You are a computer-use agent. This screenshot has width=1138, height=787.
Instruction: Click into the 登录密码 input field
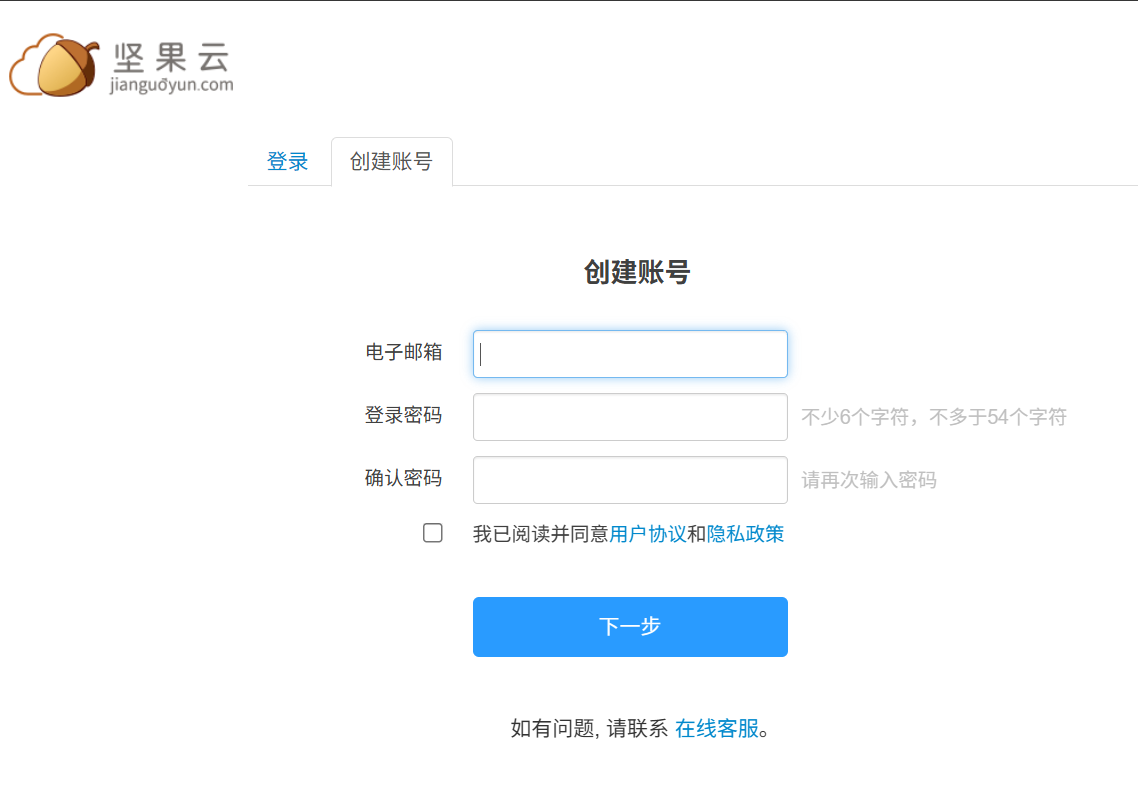pos(630,417)
